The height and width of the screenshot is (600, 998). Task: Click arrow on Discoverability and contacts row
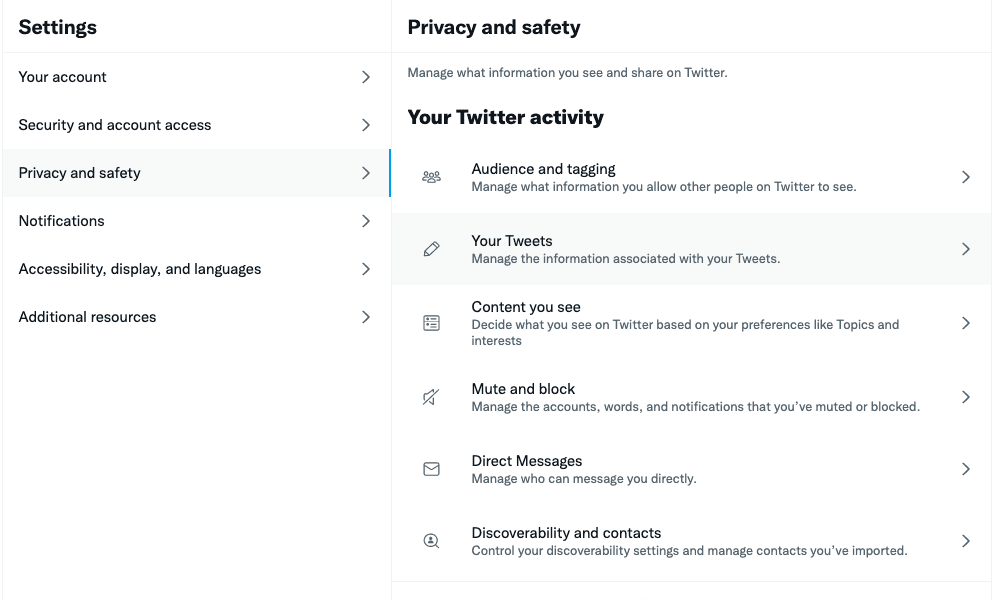[x=966, y=541]
